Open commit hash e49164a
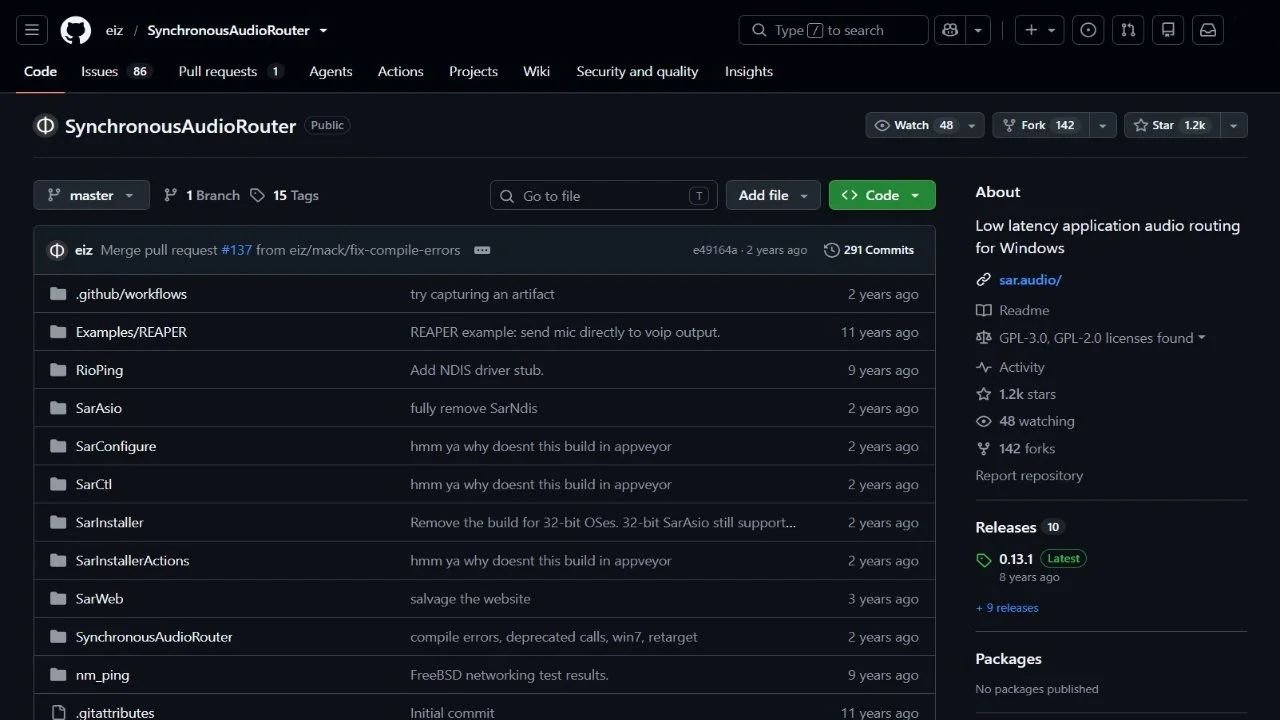 pyautogui.click(x=714, y=250)
